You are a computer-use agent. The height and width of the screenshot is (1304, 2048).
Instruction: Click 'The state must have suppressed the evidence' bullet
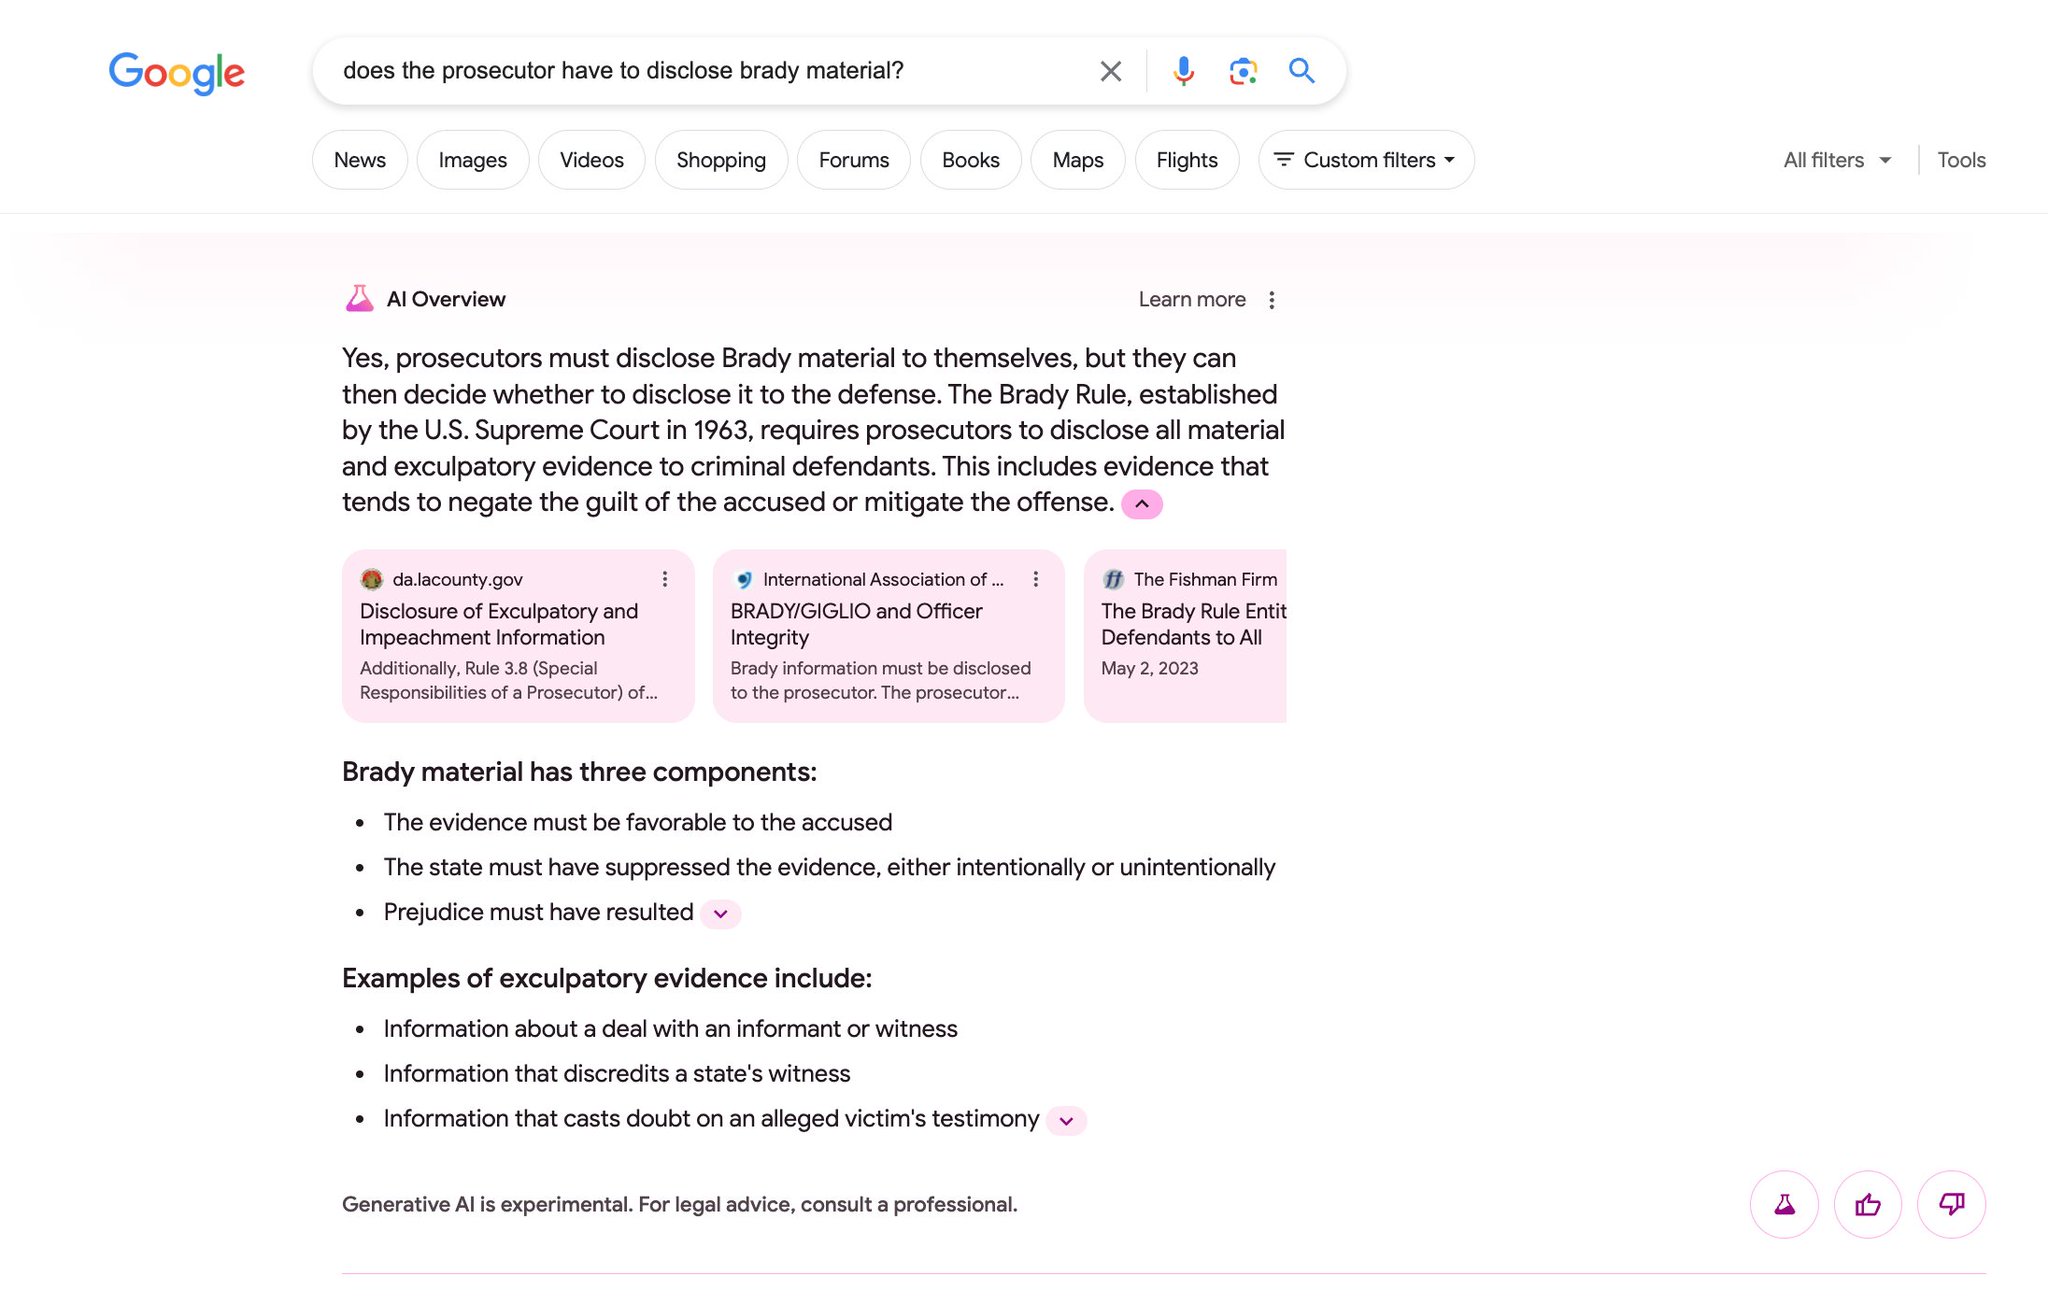click(829, 867)
